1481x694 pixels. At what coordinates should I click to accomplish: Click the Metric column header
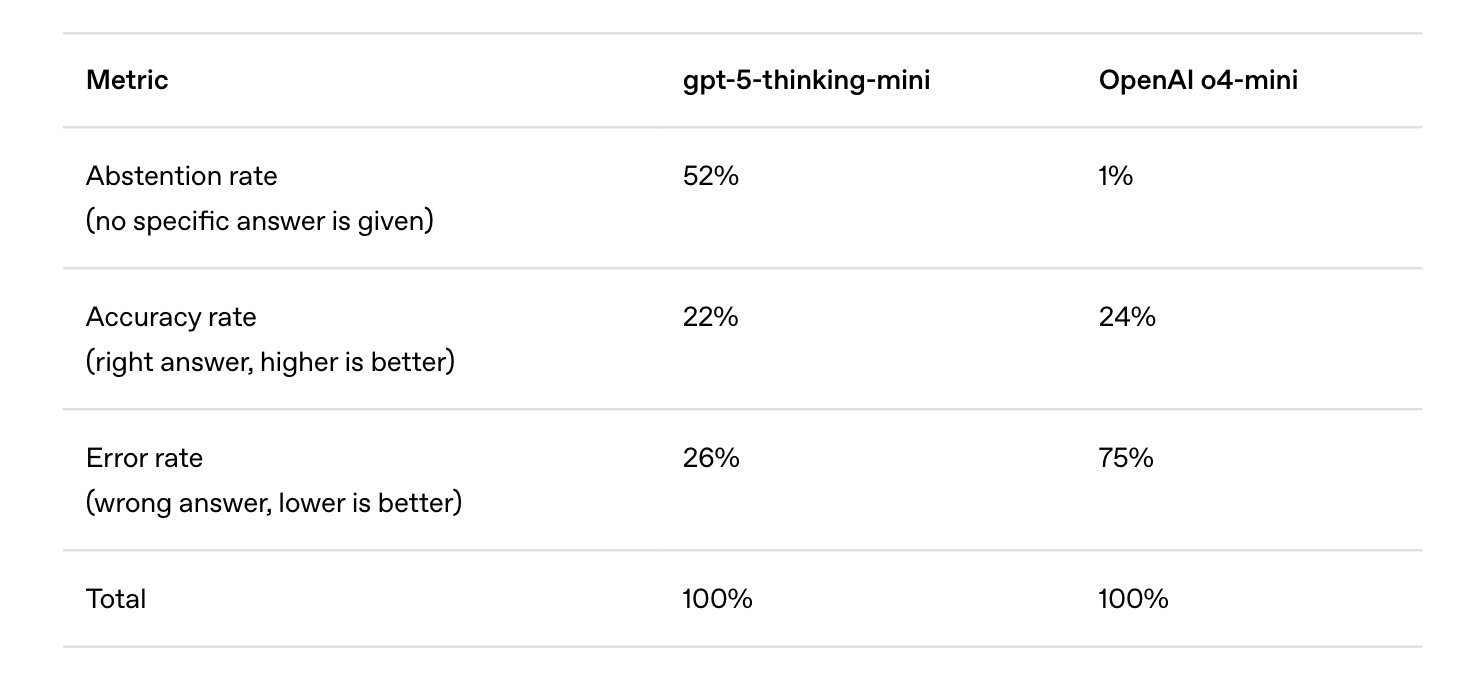127,80
